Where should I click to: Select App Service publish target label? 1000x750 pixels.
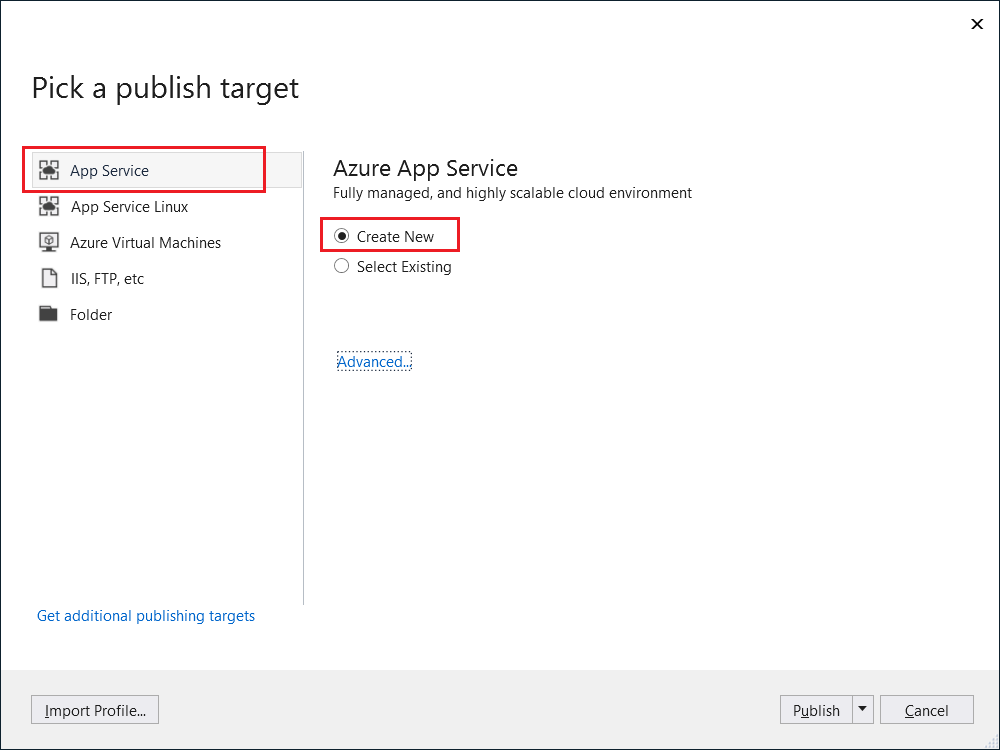coord(109,171)
